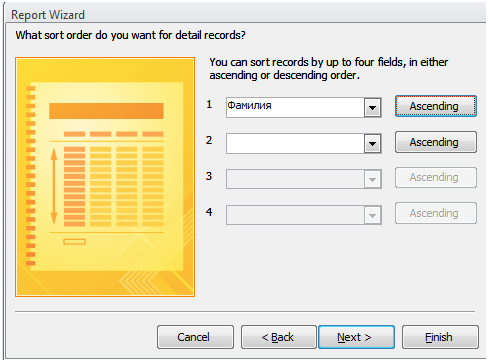Open the fourth sort field dropdown arrow
Screen dimensions: 488x362
[372, 215]
